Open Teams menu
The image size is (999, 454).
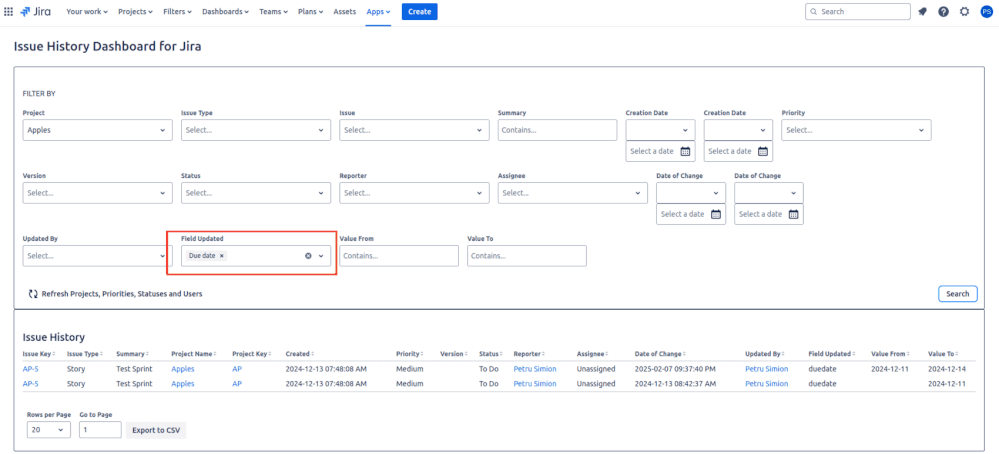(x=273, y=11)
